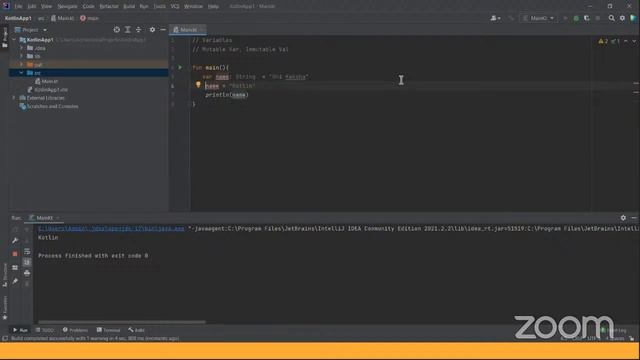Click the Build hammer icon in top toolbar

[511, 18]
